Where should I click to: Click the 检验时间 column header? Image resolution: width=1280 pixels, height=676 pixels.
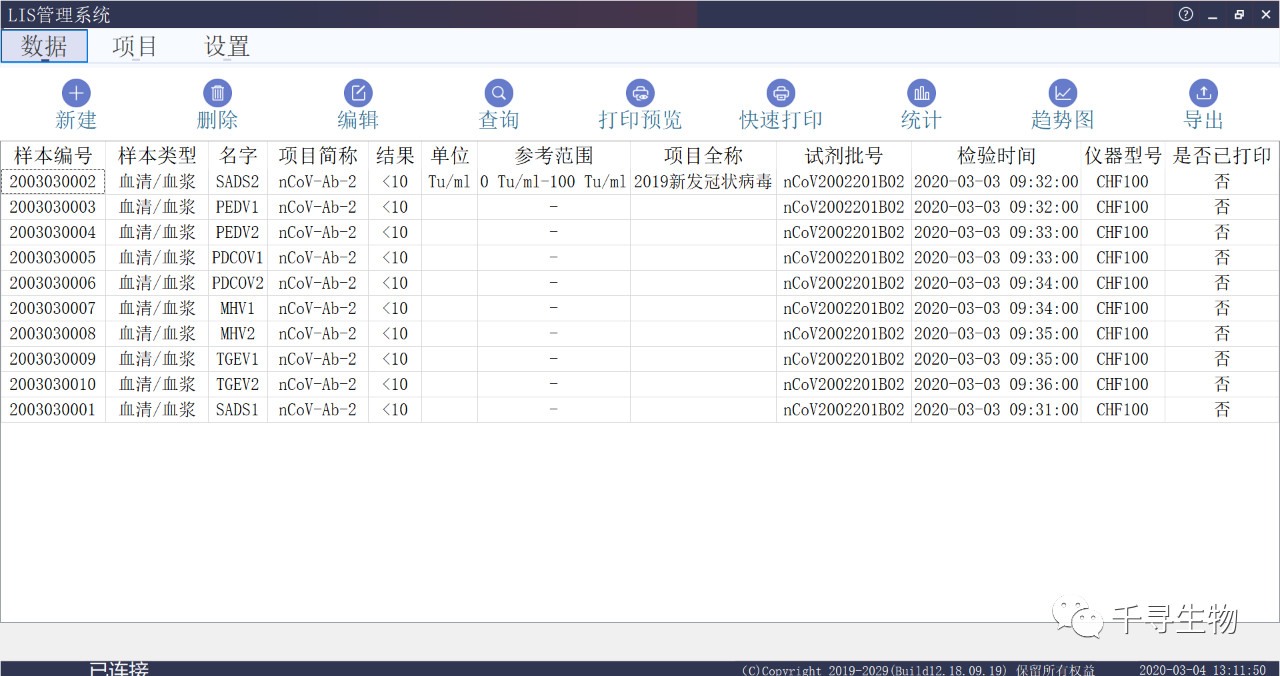[996, 156]
